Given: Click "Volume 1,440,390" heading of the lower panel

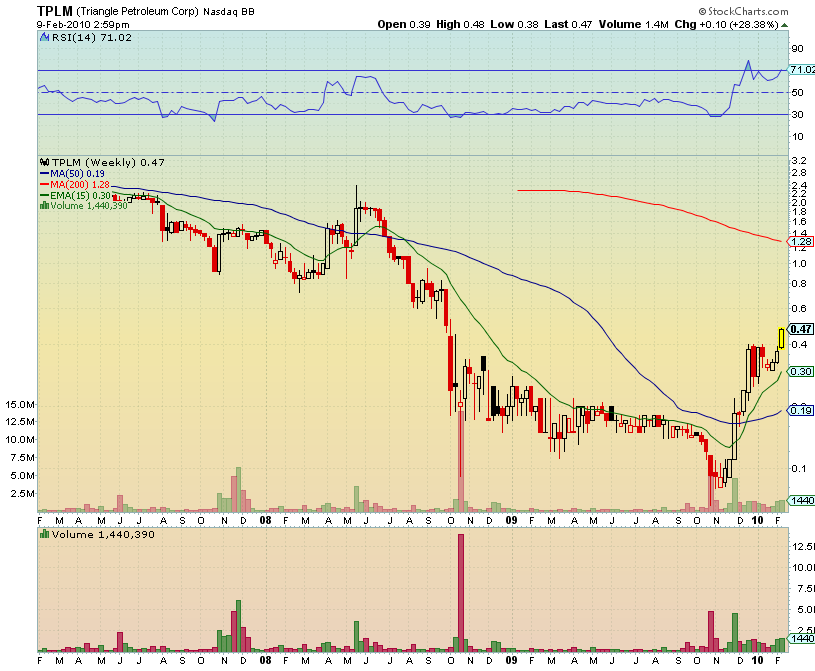Looking at the screenshot, I should (103, 534).
